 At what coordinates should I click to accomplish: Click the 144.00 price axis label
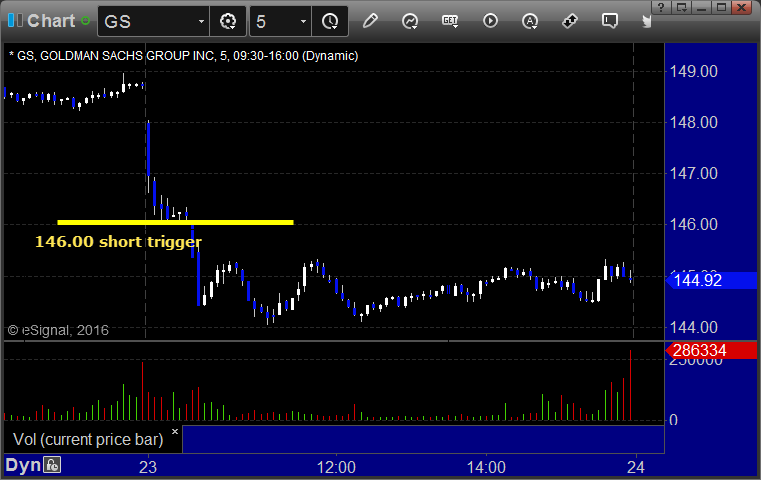coord(694,327)
